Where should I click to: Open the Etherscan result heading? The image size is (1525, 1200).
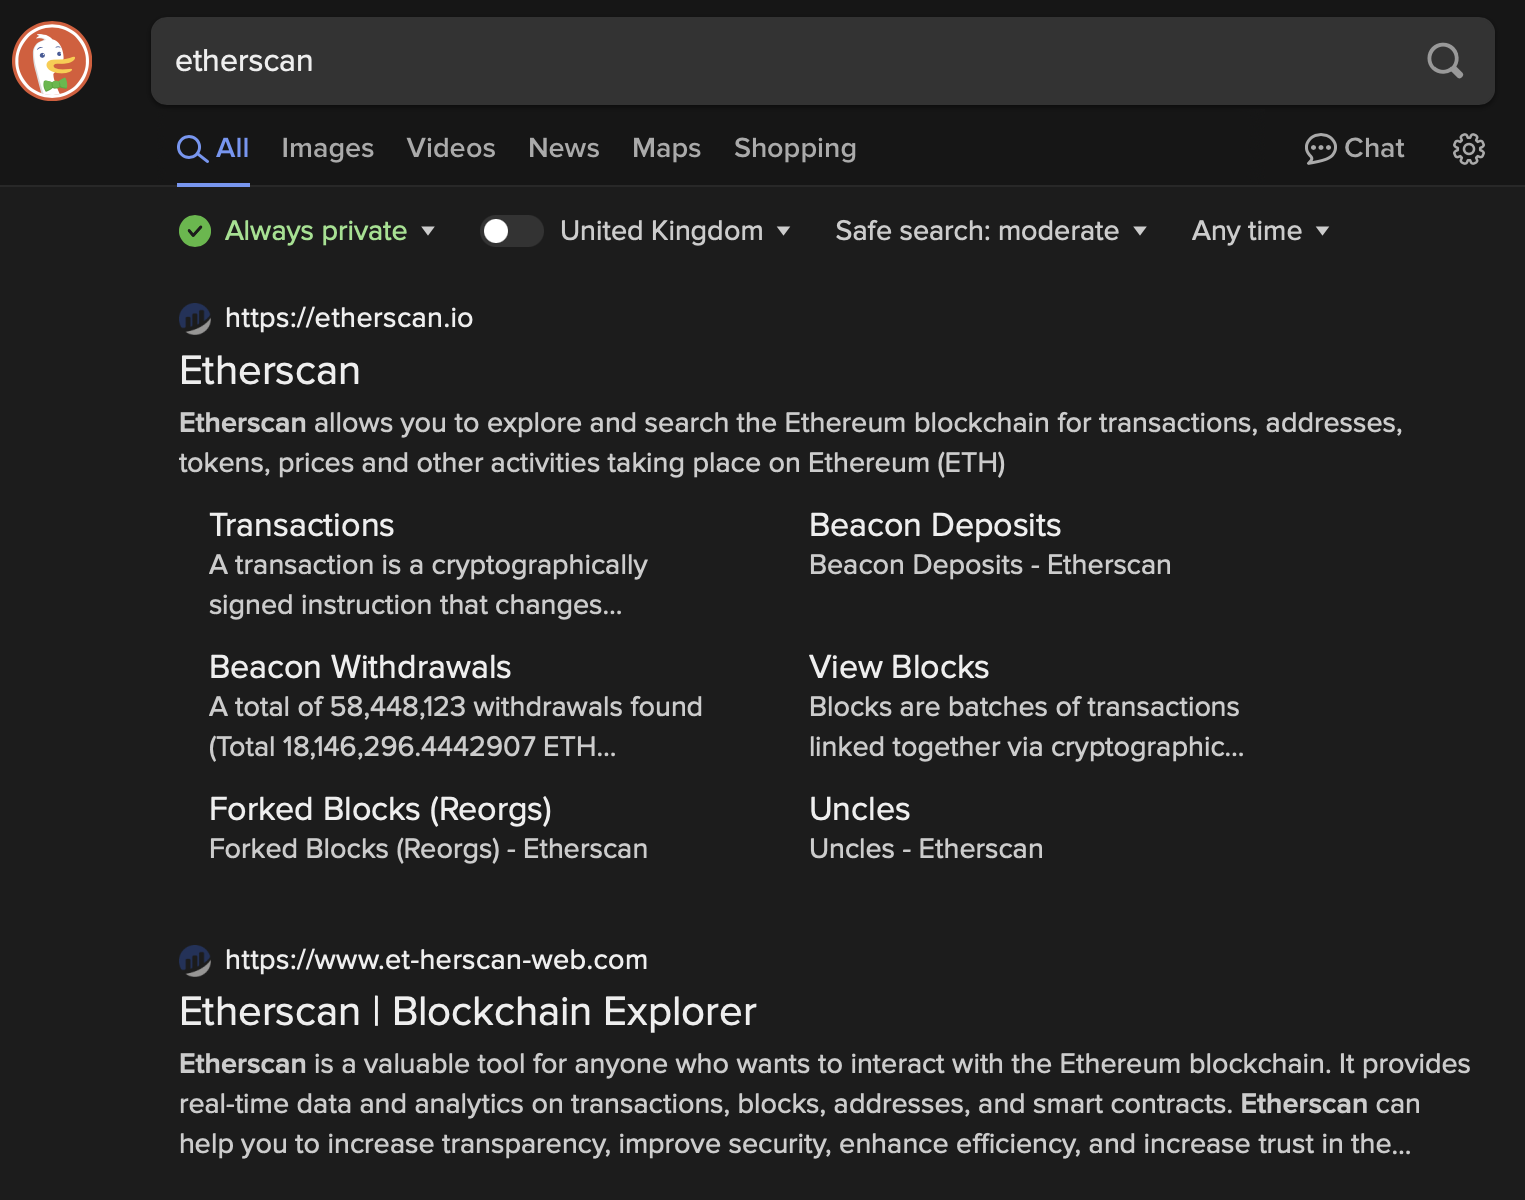point(269,370)
